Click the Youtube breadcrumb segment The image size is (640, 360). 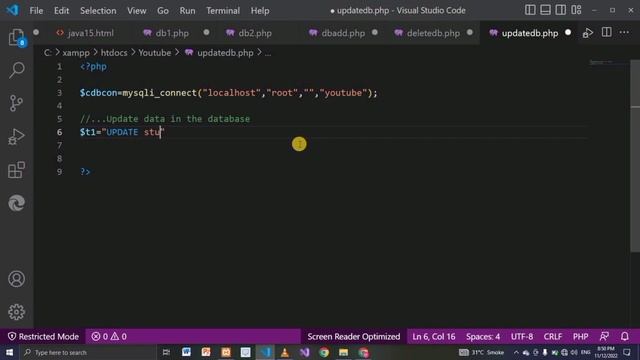pos(155,53)
